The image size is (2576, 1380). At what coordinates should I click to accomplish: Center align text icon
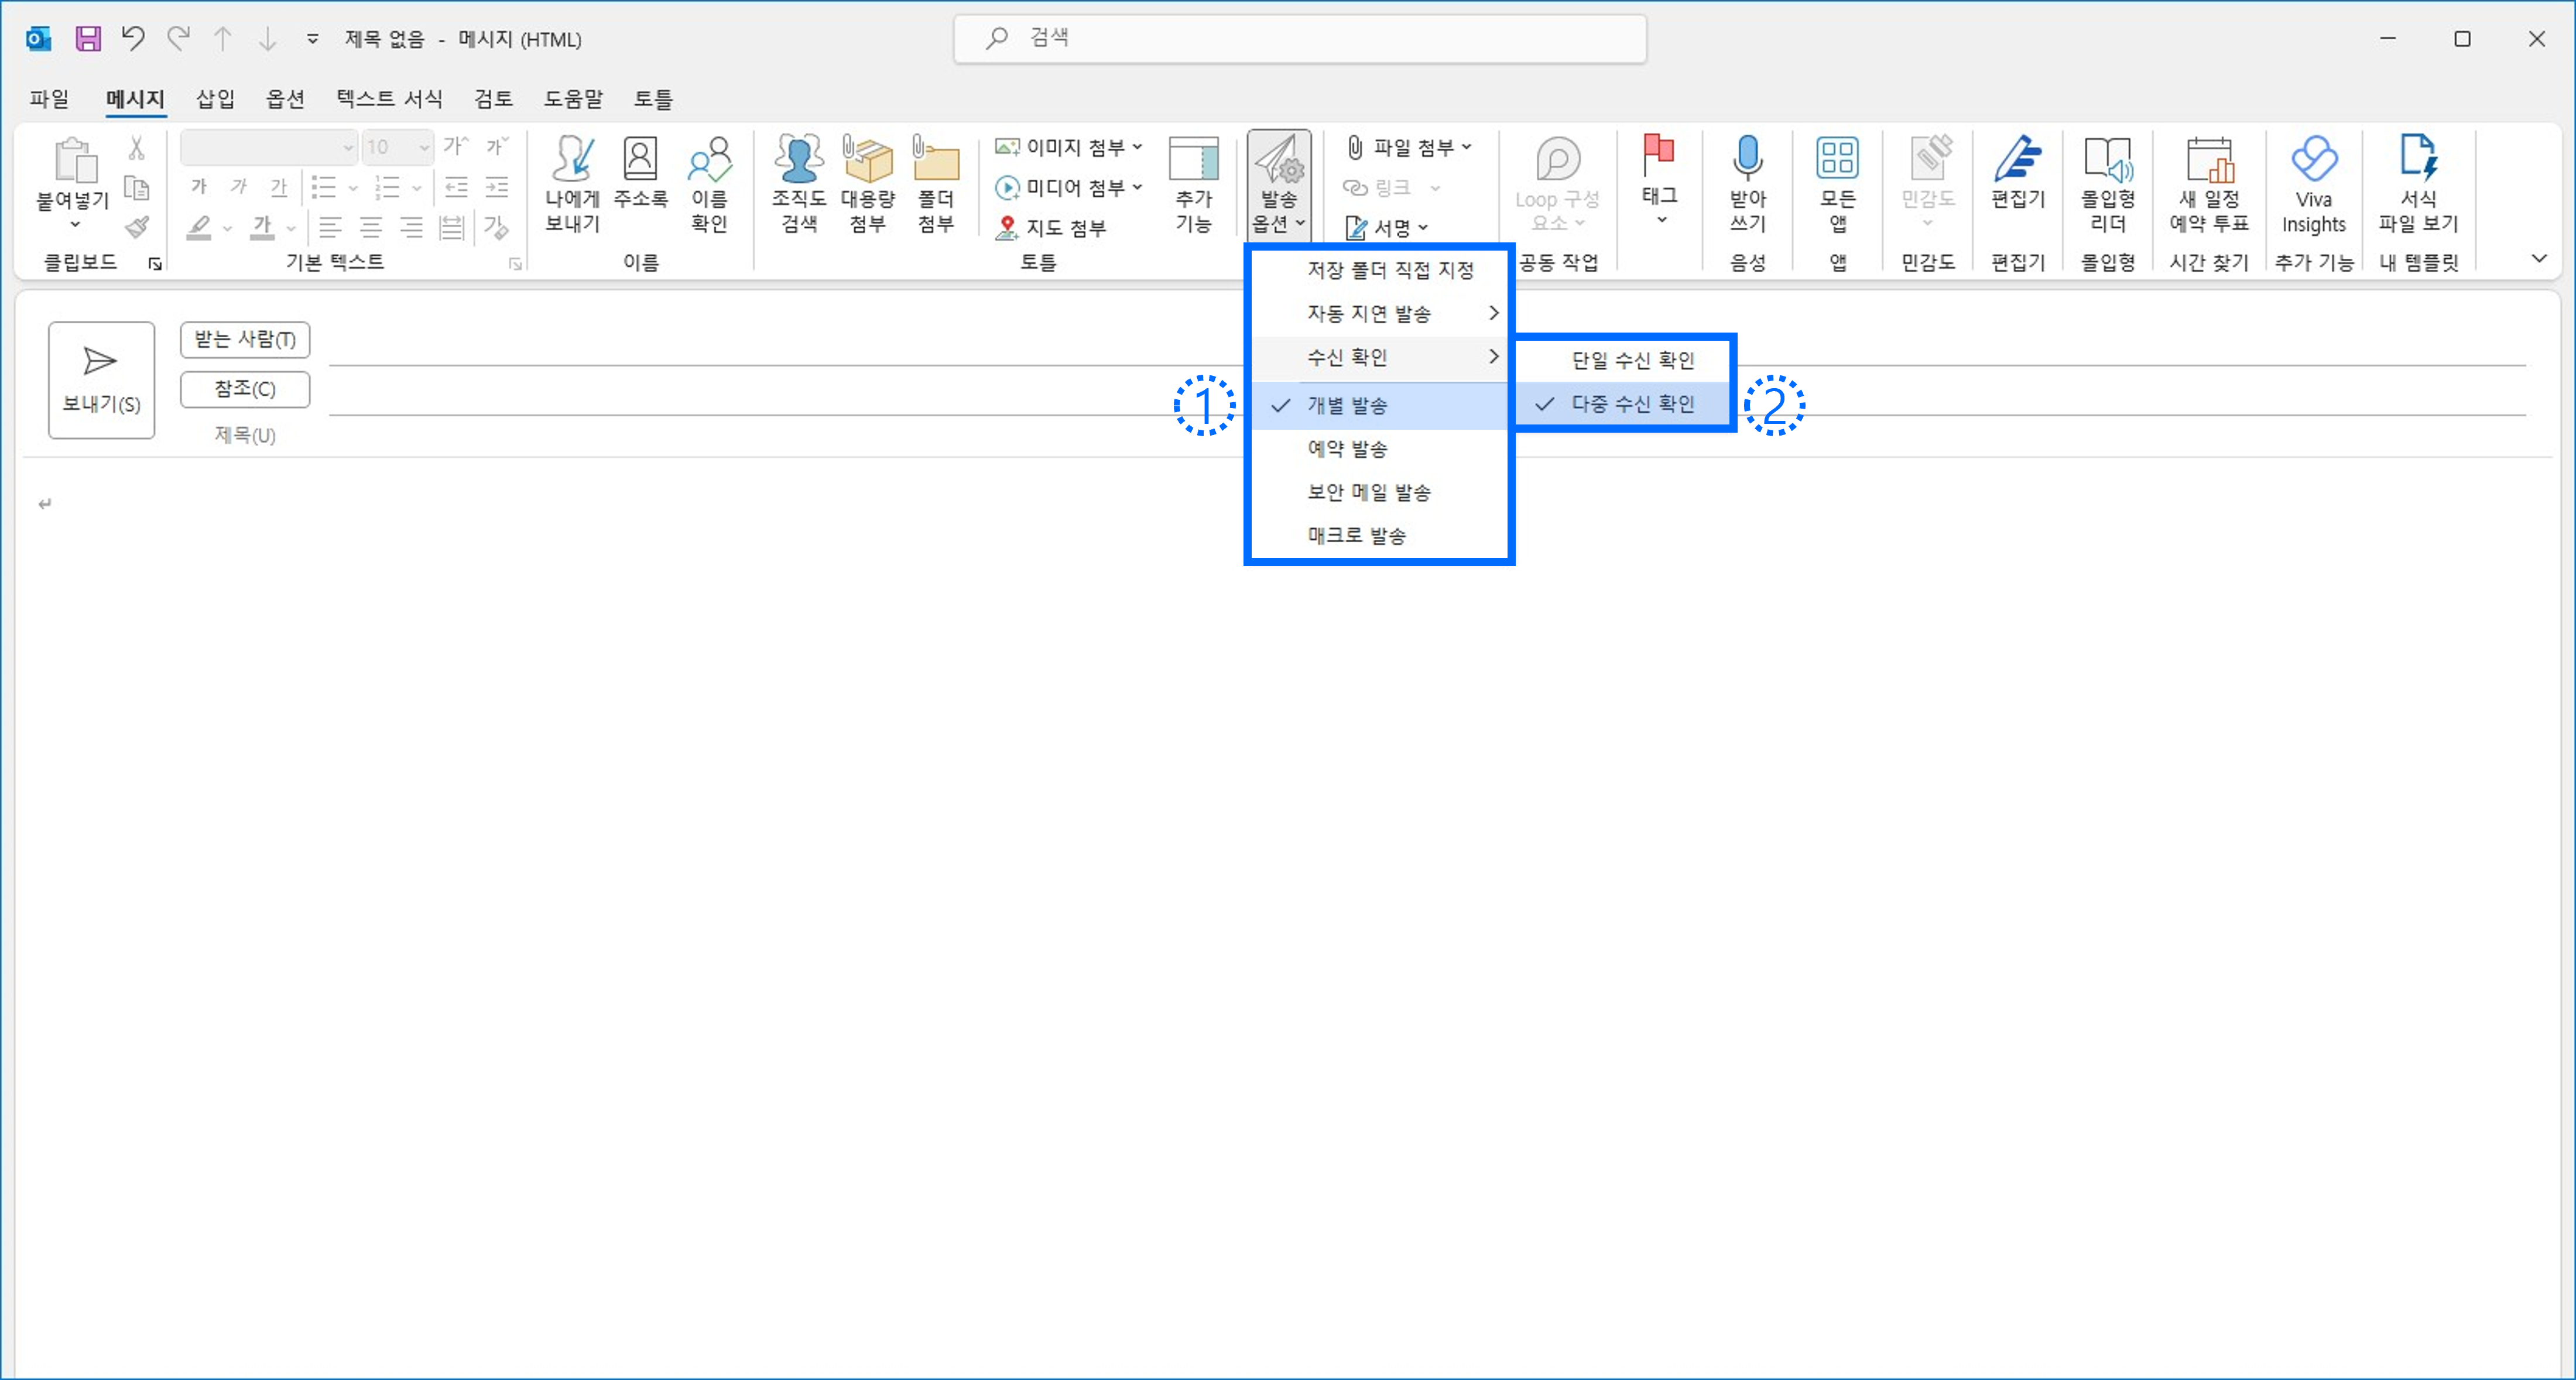(371, 228)
